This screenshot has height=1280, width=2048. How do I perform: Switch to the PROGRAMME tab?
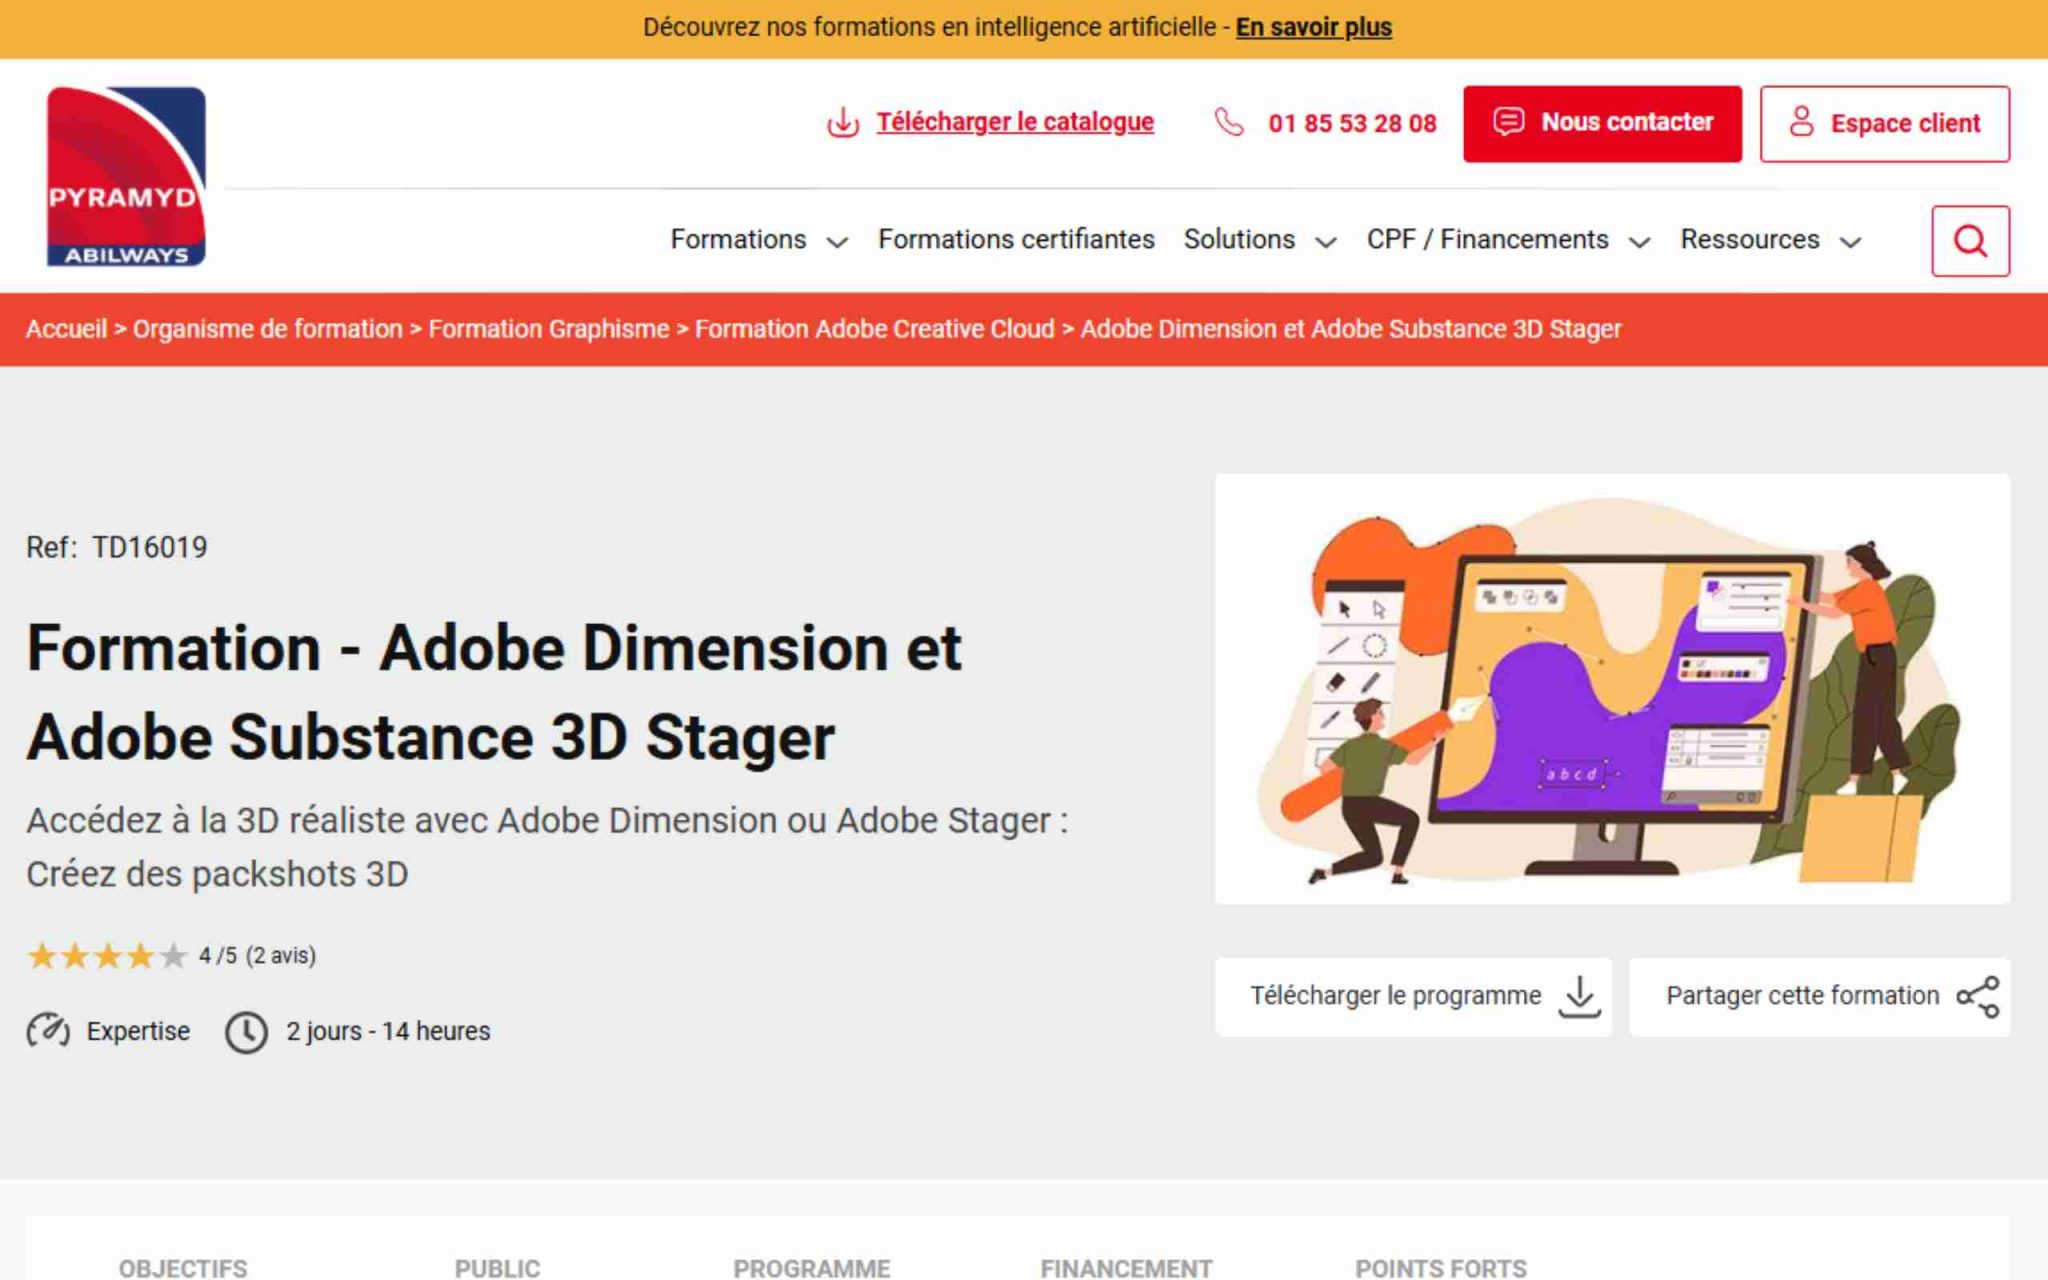pyautogui.click(x=811, y=1267)
